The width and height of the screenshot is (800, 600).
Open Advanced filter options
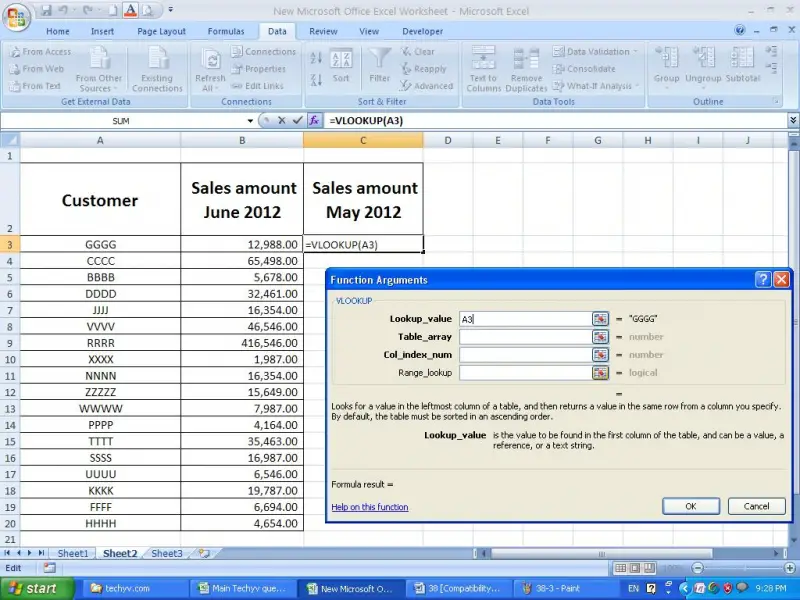pyautogui.click(x=427, y=86)
